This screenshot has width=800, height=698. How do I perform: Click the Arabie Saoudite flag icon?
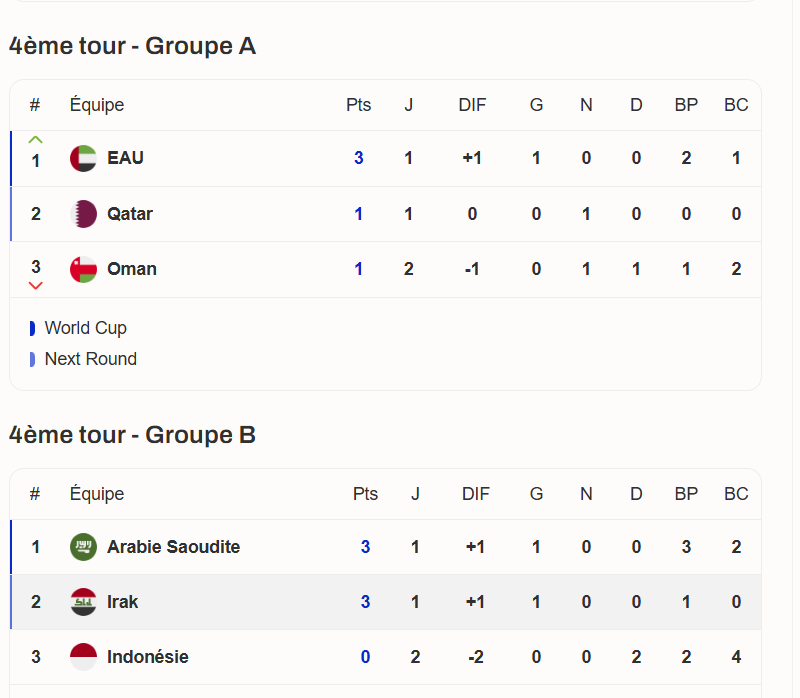click(x=83, y=547)
